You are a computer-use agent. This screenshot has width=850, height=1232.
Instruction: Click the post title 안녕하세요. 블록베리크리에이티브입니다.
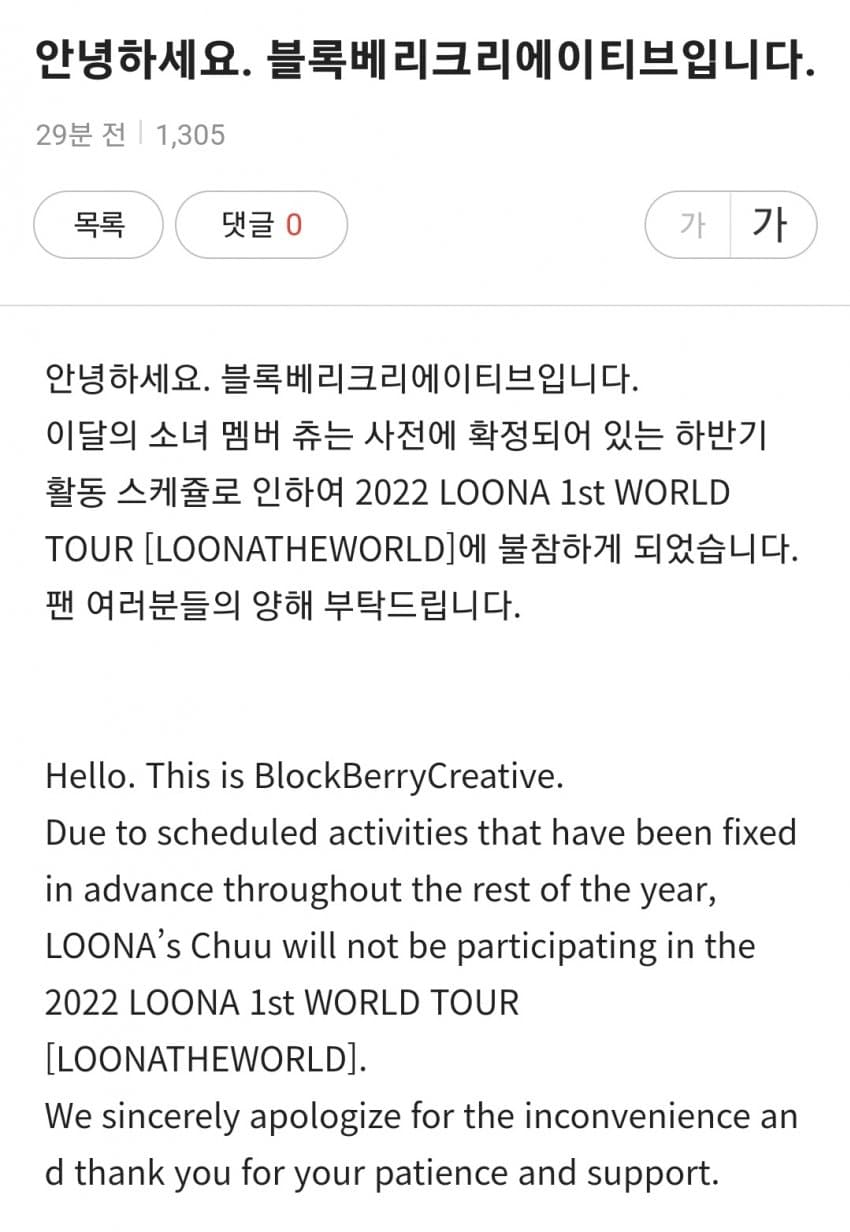coord(425,62)
